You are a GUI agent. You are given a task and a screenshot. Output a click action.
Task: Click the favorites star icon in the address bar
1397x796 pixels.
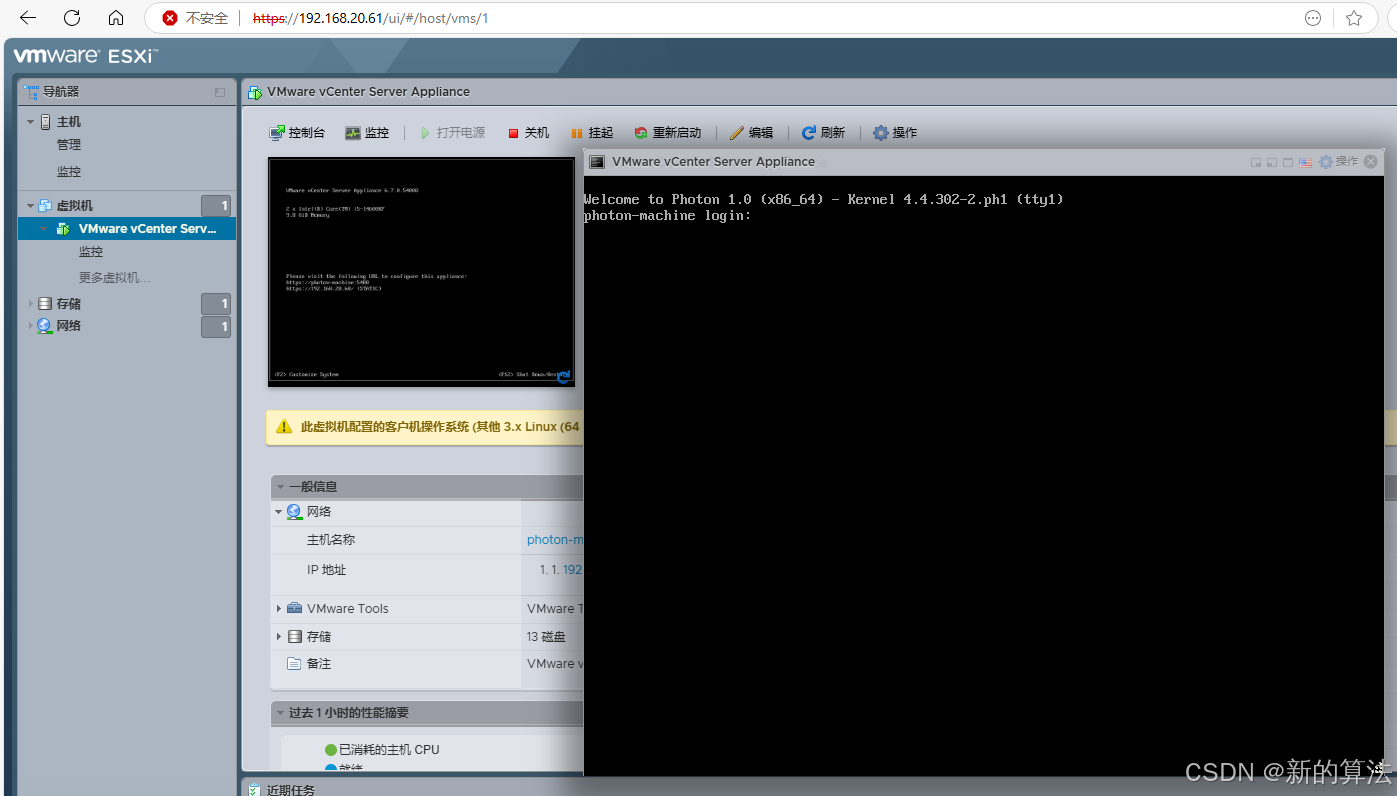click(1354, 18)
